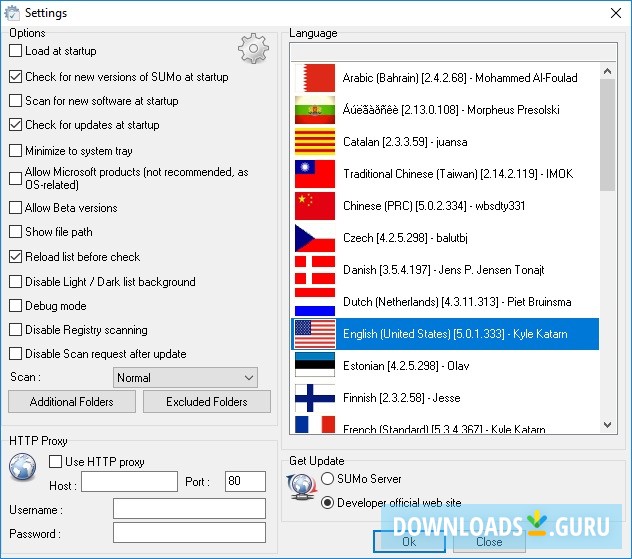Select Arabic (Bahrain) language text

pyautogui.click(x=460, y=78)
